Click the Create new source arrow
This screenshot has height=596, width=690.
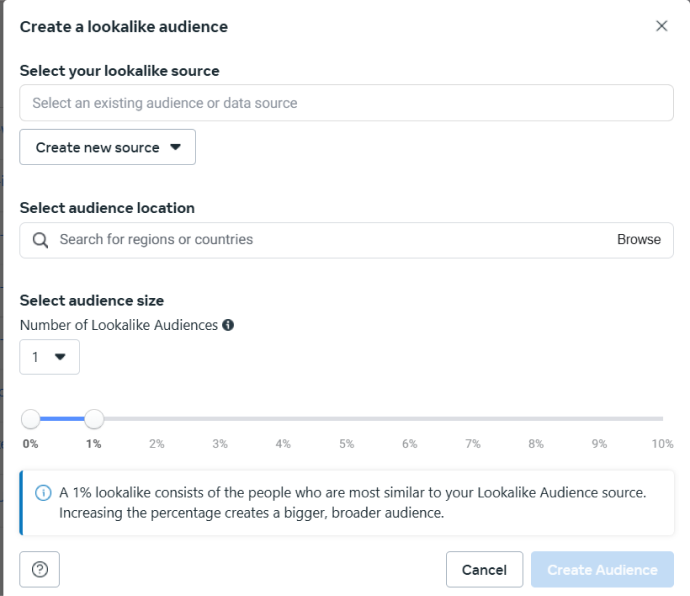click(x=176, y=147)
